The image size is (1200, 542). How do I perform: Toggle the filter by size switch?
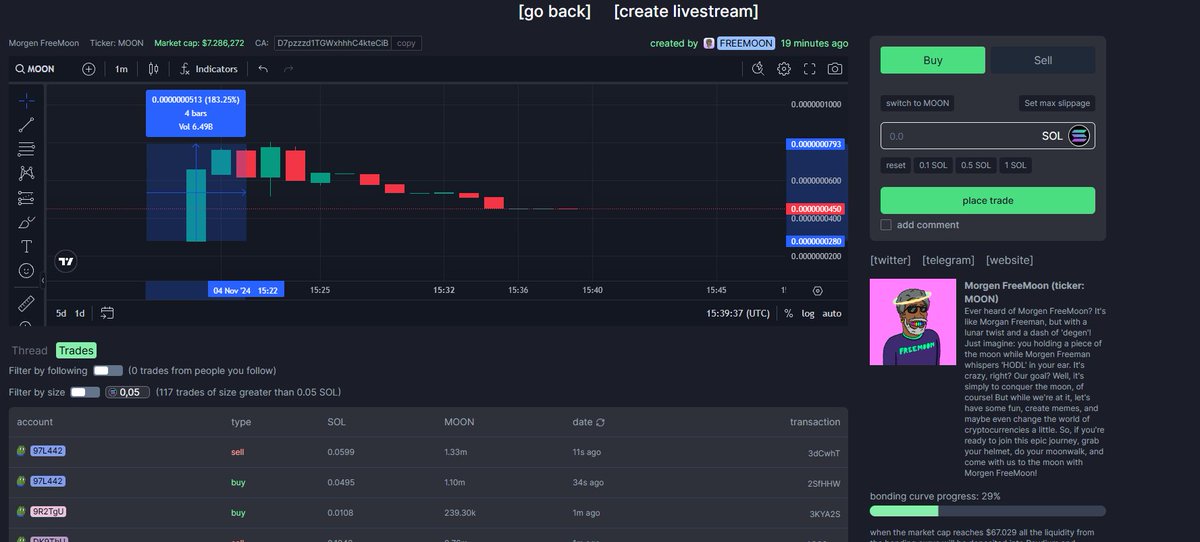pos(85,392)
